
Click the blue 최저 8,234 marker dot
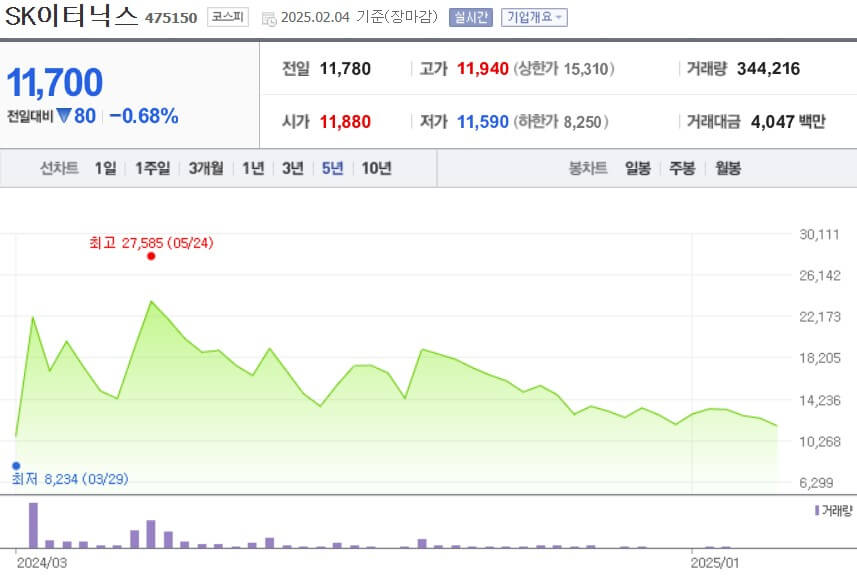[x=16, y=466]
